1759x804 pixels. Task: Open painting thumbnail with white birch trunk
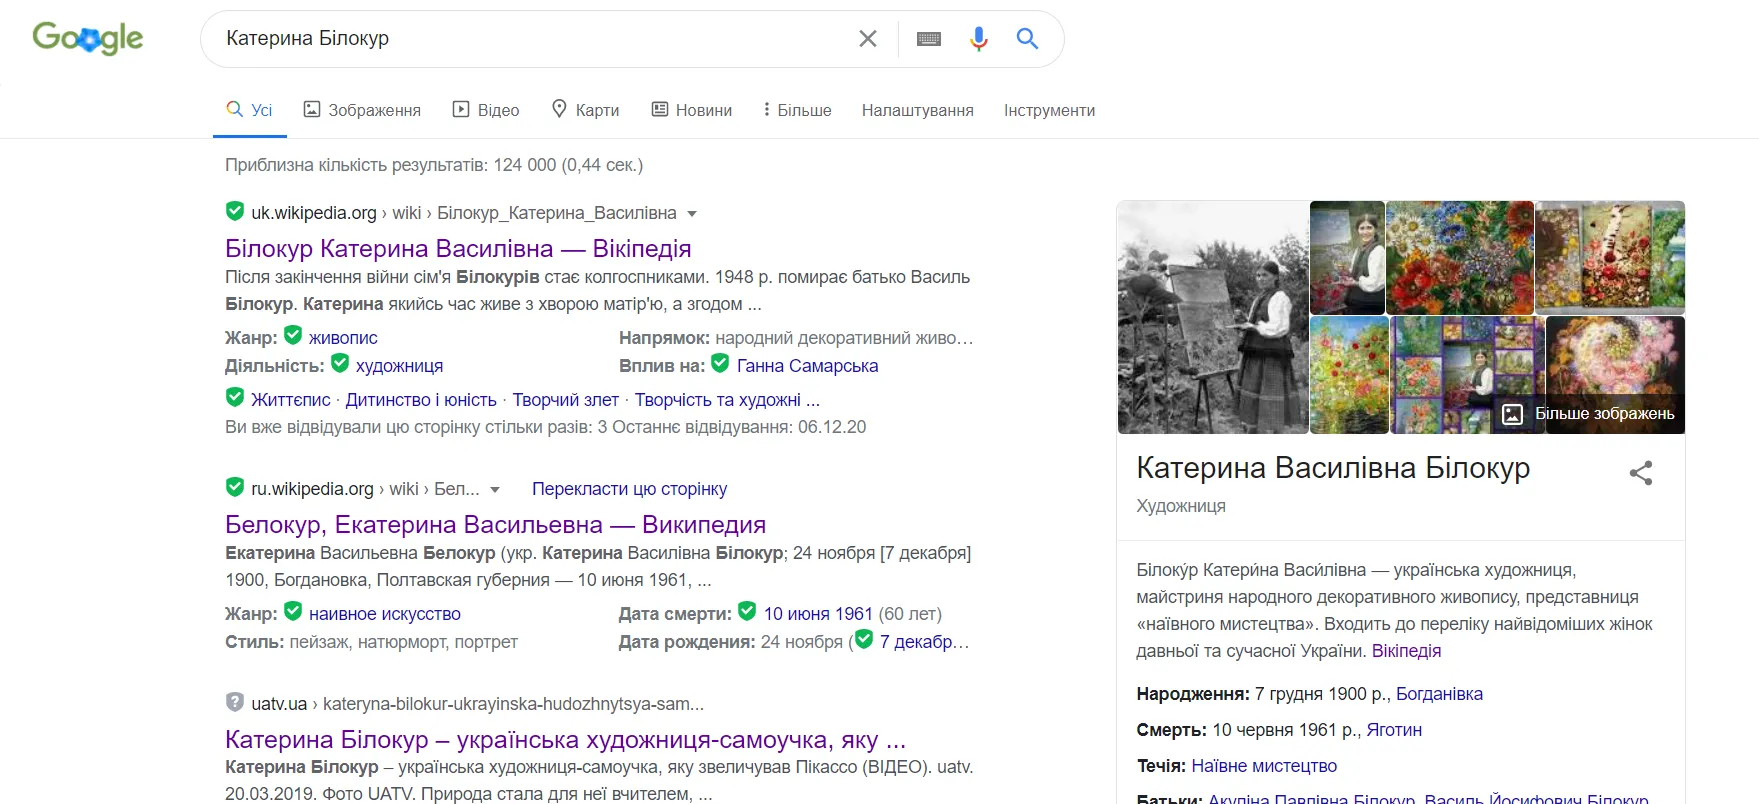tap(1610, 258)
